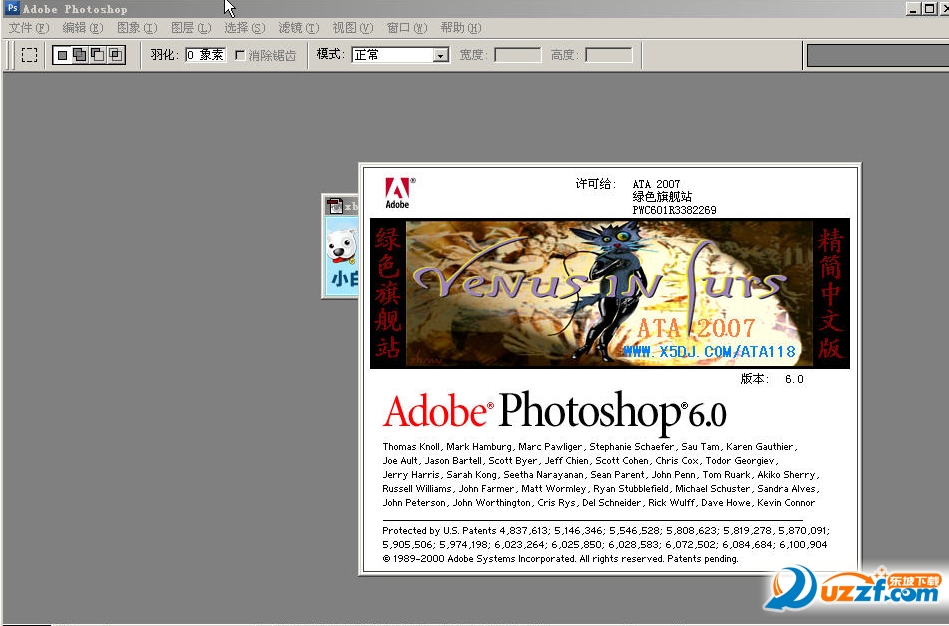Enable the 消除锯齿 anti-alias checkbox
This screenshot has width=949, height=626.
[x=240, y=55]
